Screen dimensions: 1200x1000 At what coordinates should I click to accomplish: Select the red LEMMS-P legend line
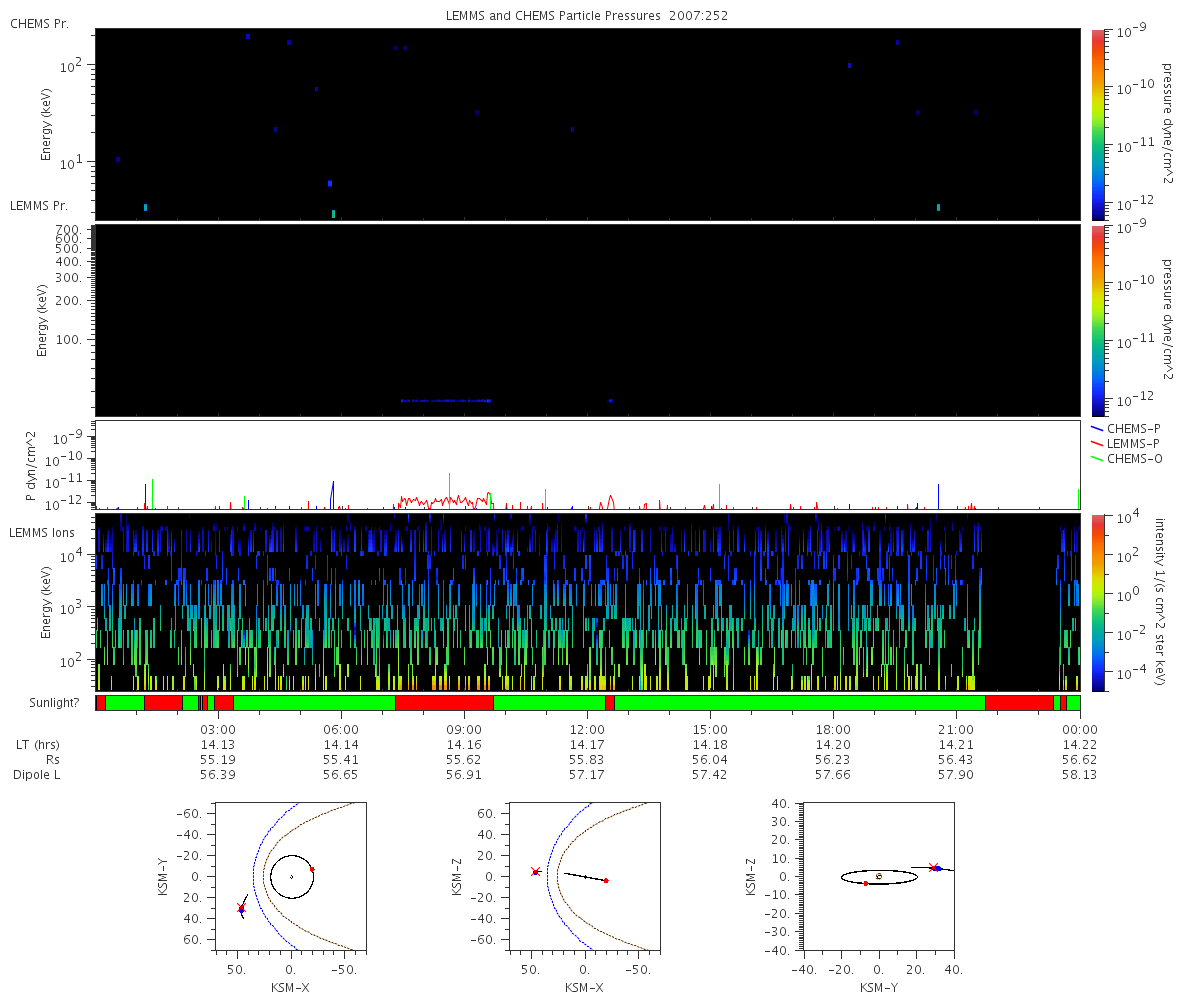[x=1097, y=443]
